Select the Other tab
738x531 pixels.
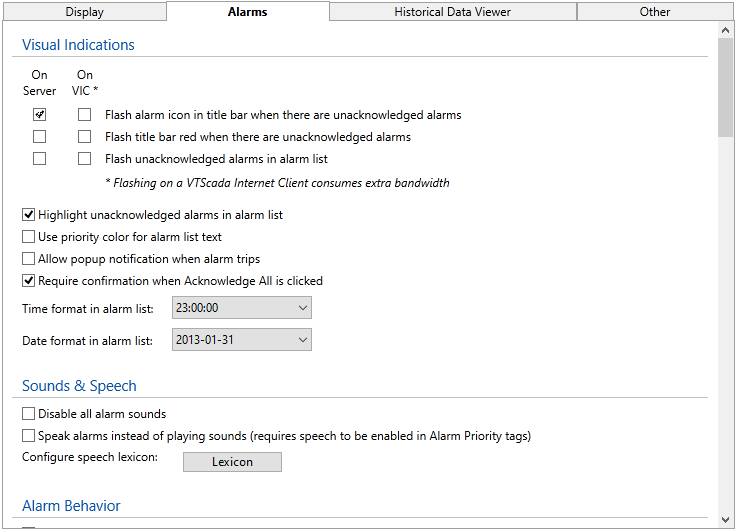(655, 12)
